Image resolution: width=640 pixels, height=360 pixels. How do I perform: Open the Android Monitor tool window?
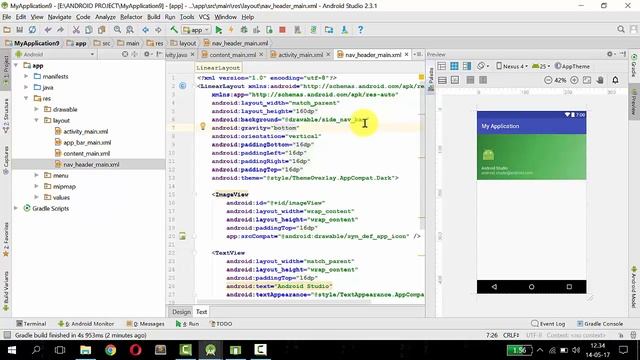click(x=86, y=324)
